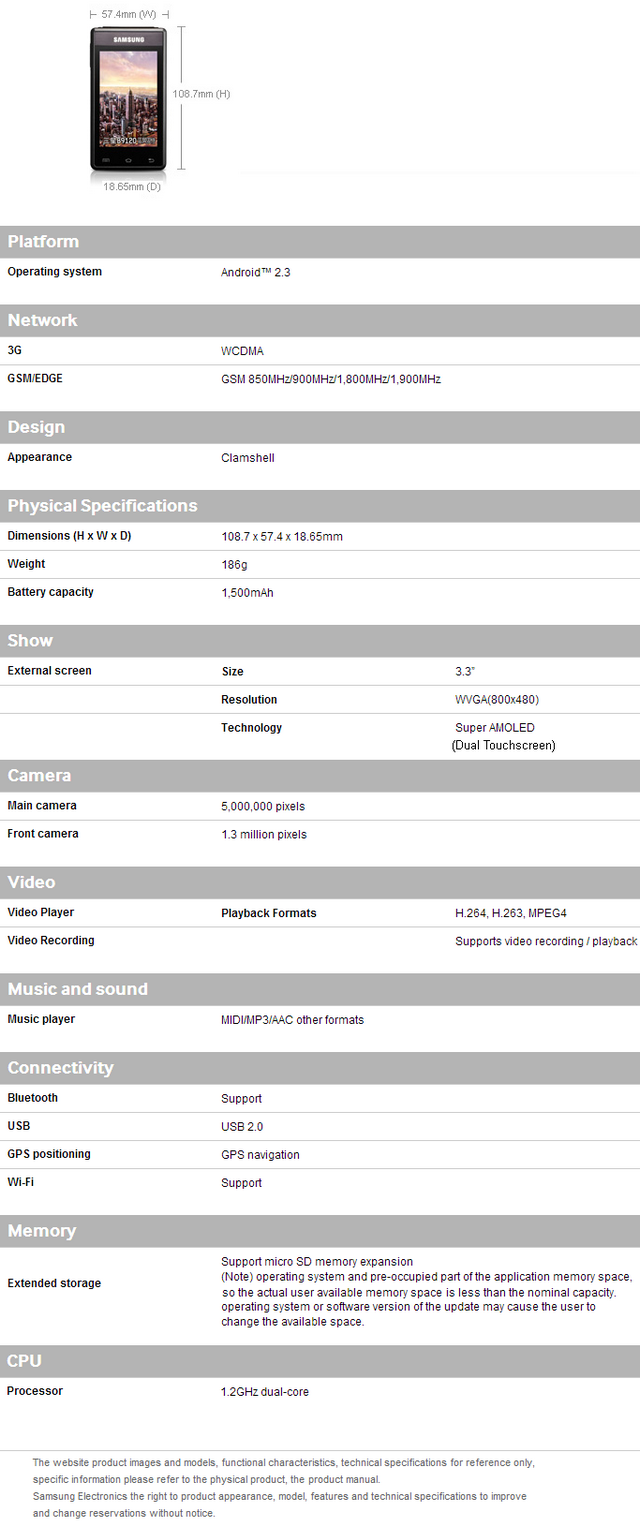Select the Extended storage row label
Viewport: 640px width, 1527px height.
point(54,1283)
